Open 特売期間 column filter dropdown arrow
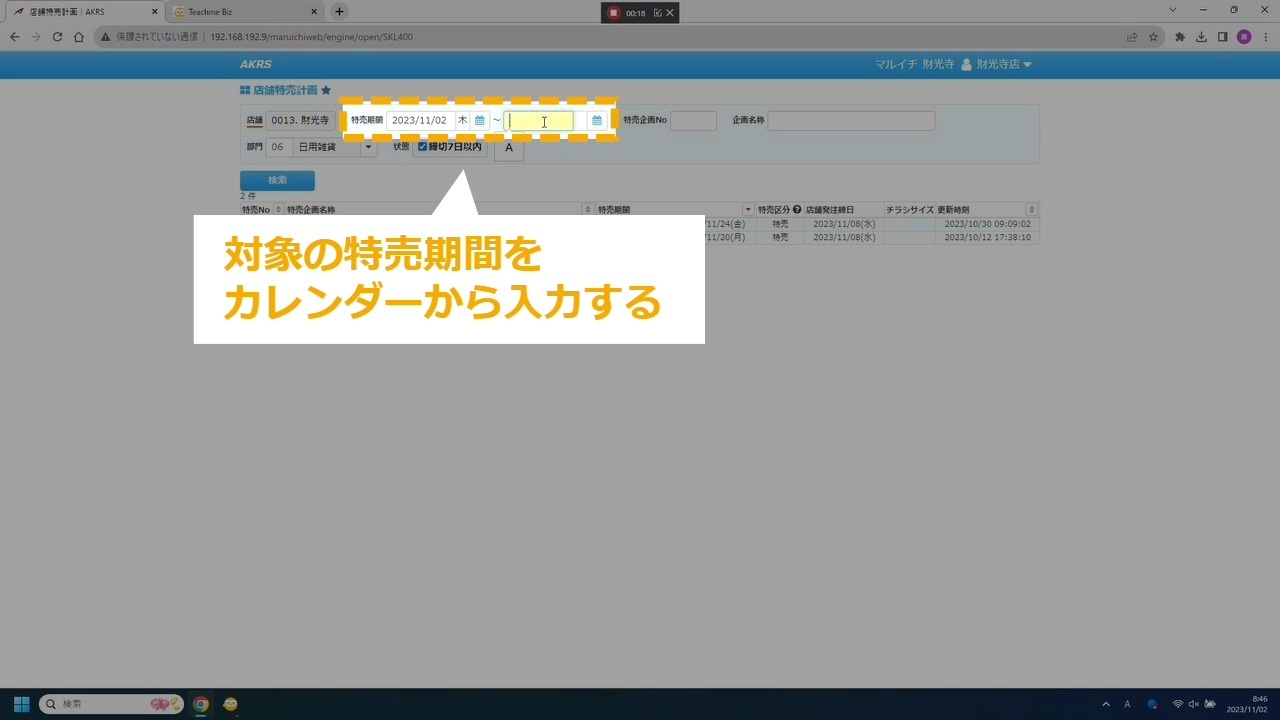Image resolution: width=1280 pixels, height=720 pixels. [748, 210]
